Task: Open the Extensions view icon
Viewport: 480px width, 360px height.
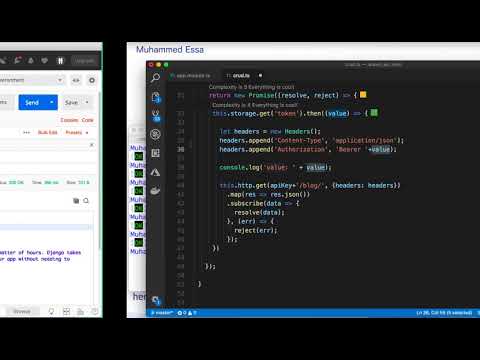Action: (x=155, y=153)
